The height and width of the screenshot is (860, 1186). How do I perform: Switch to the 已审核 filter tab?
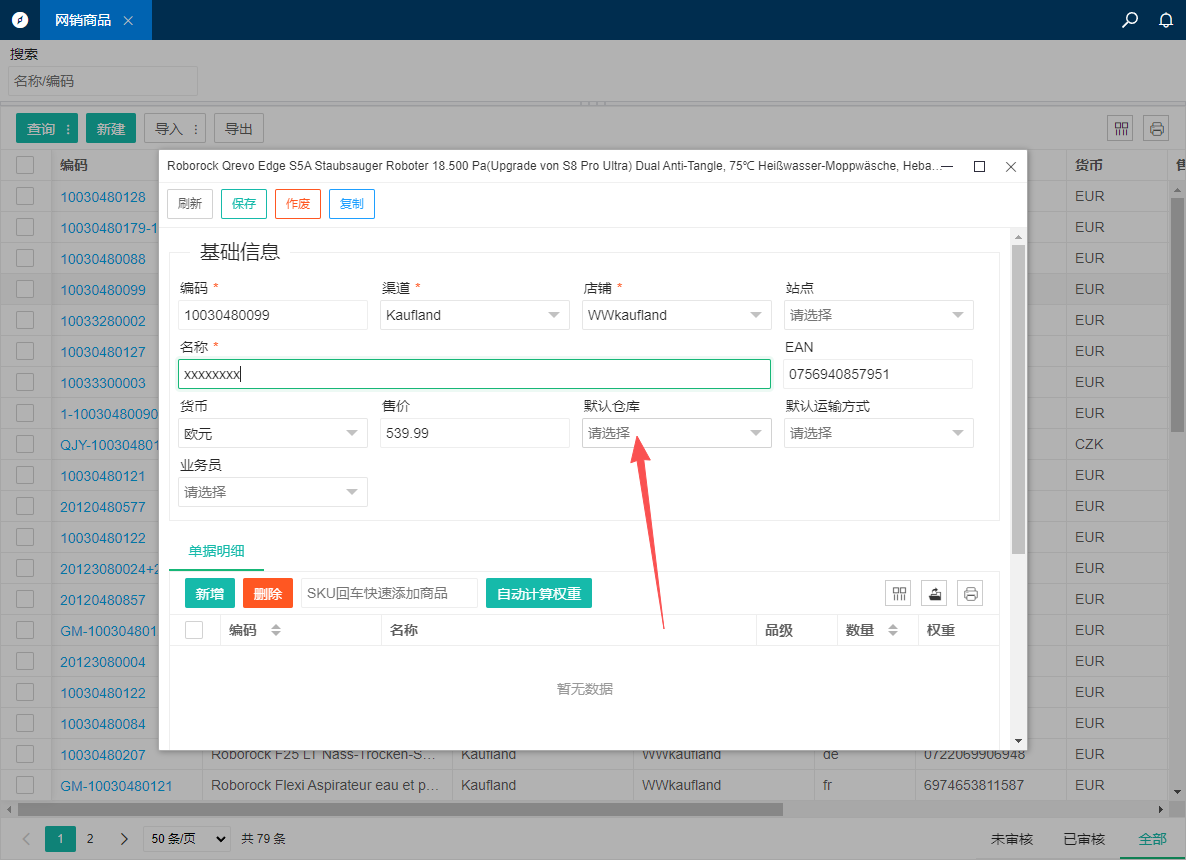(x=1084, y=839)
